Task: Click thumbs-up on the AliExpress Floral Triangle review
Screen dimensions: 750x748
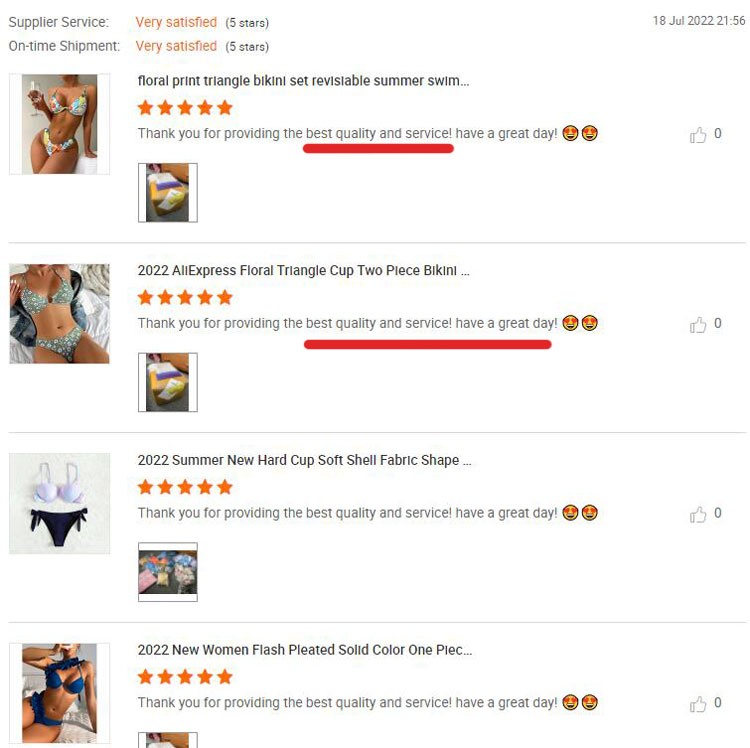Action: click(698, 325)
